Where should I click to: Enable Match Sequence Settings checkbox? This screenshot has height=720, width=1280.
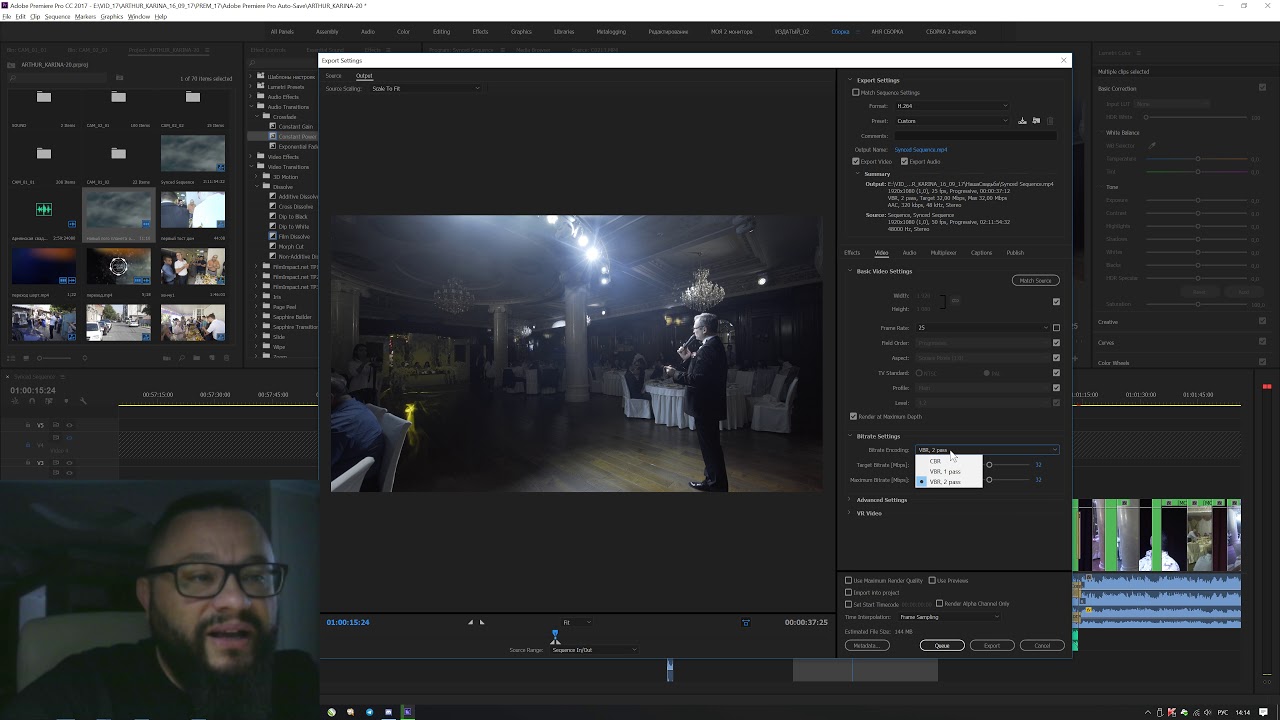[856, 93]
